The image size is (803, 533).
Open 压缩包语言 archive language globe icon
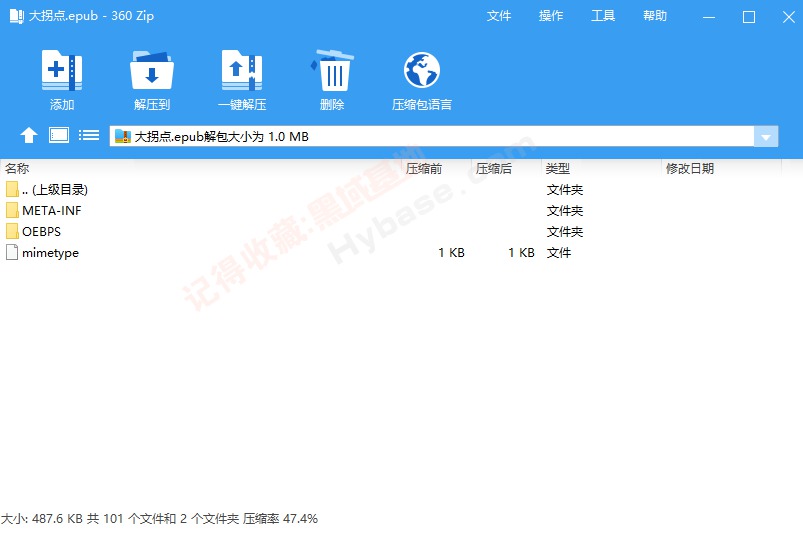(421, 70)
